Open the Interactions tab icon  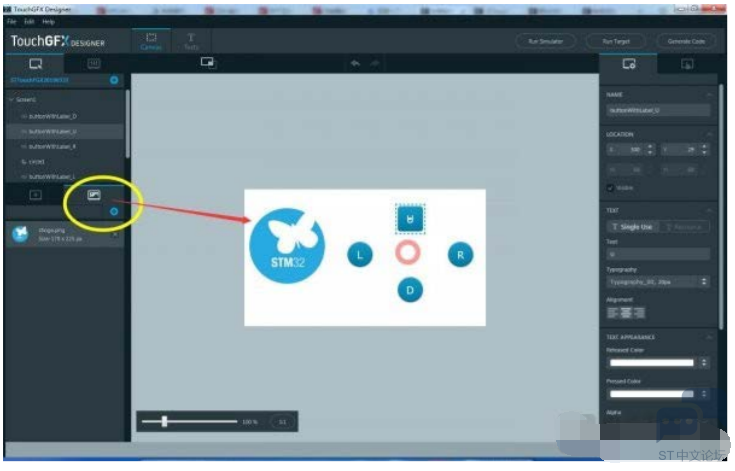(687, 64)
